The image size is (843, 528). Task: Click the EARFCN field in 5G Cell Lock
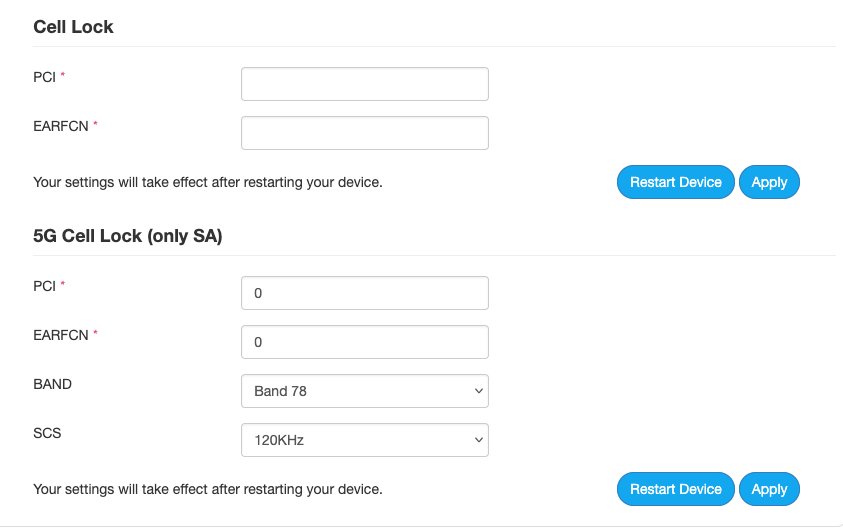[364, 342]
